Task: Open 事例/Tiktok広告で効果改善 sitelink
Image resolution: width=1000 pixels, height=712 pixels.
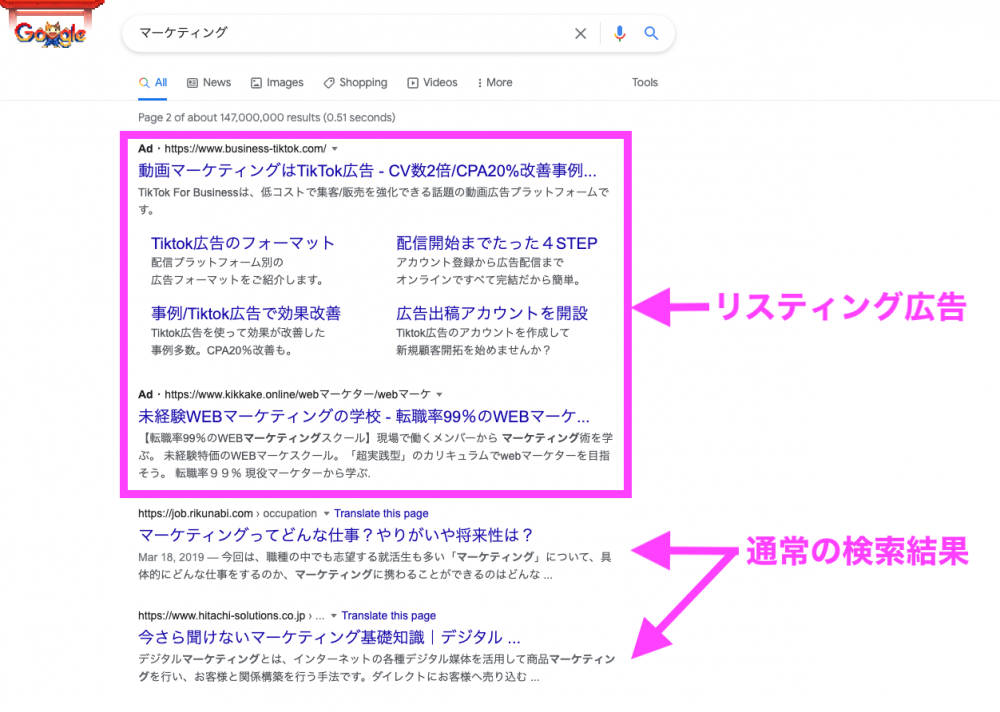Action: pyautogui.click(x=246, y=313)
